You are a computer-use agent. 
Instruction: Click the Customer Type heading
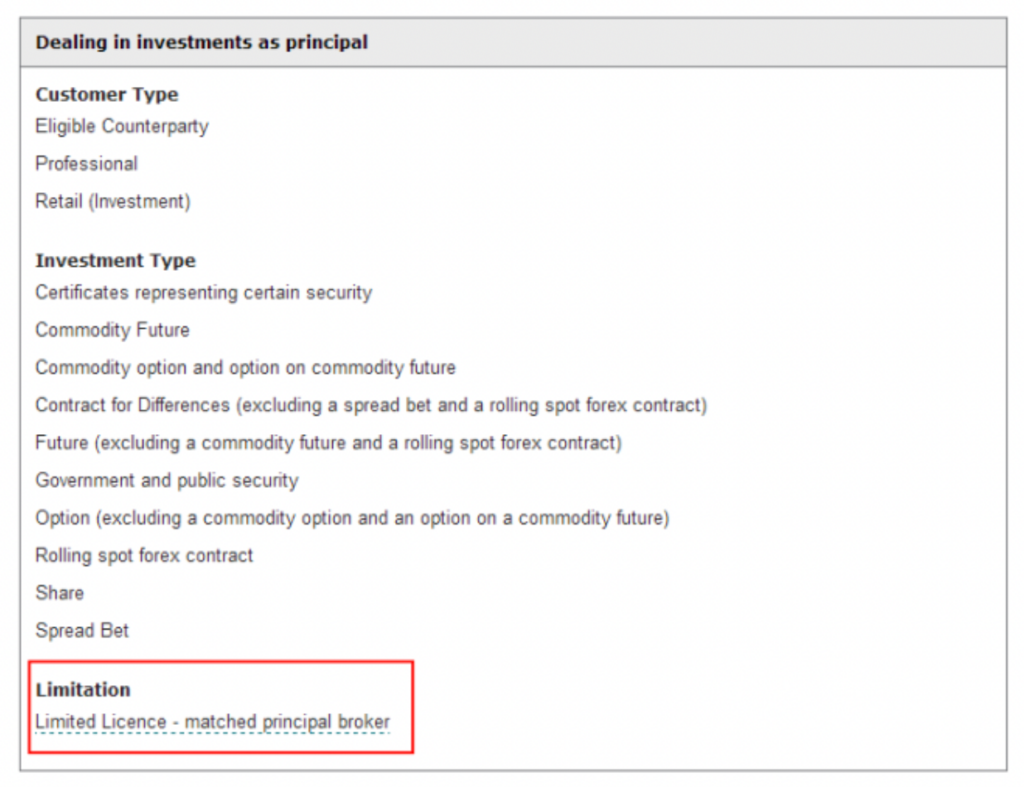click(106, 94)
